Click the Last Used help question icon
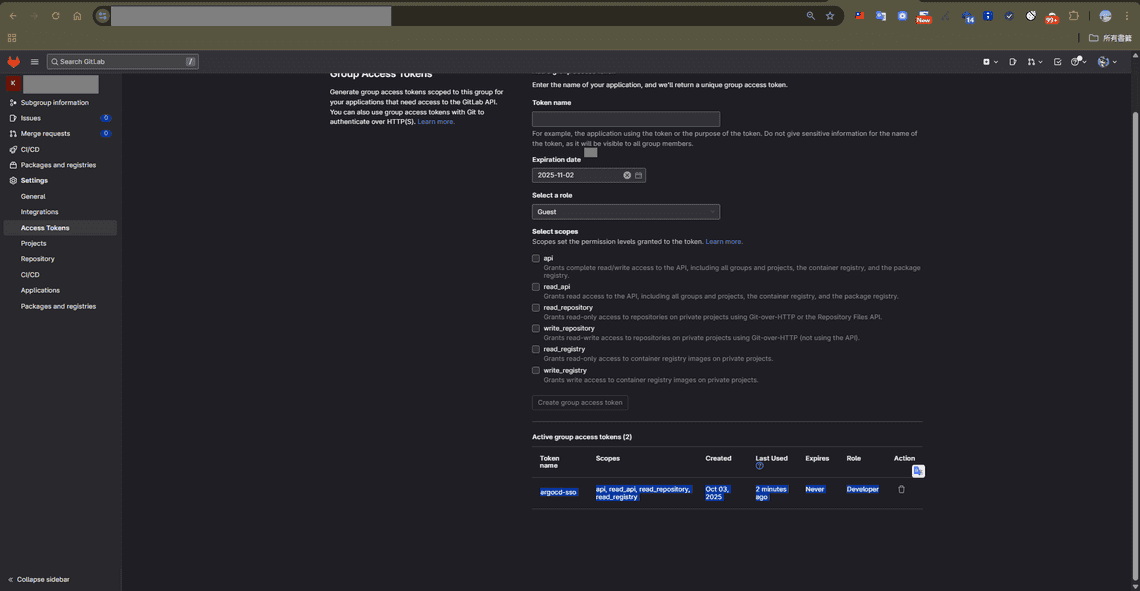Screen dimensions: 1140x591 click(x=760, y=466)
